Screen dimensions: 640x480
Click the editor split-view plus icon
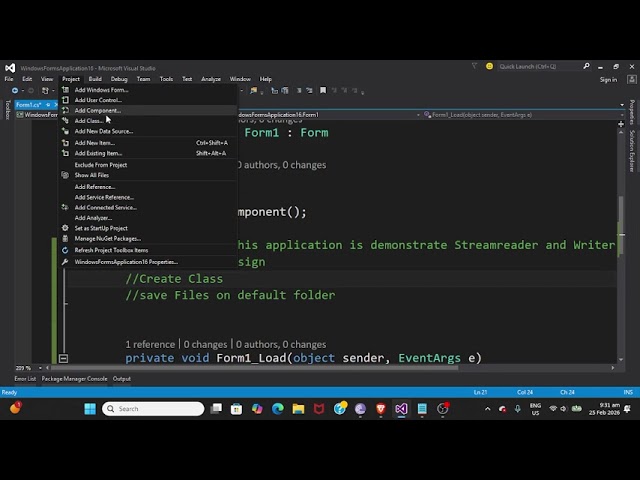click(621, 124)
